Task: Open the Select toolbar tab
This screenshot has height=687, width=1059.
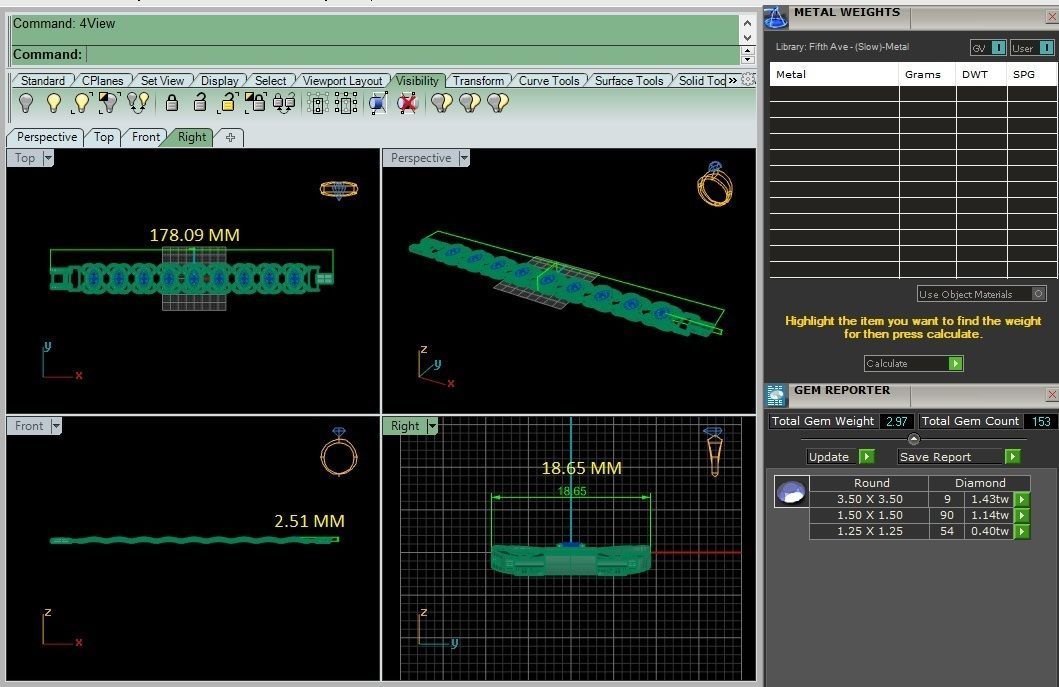Action: pyautogui.click(x=270, y=80)
